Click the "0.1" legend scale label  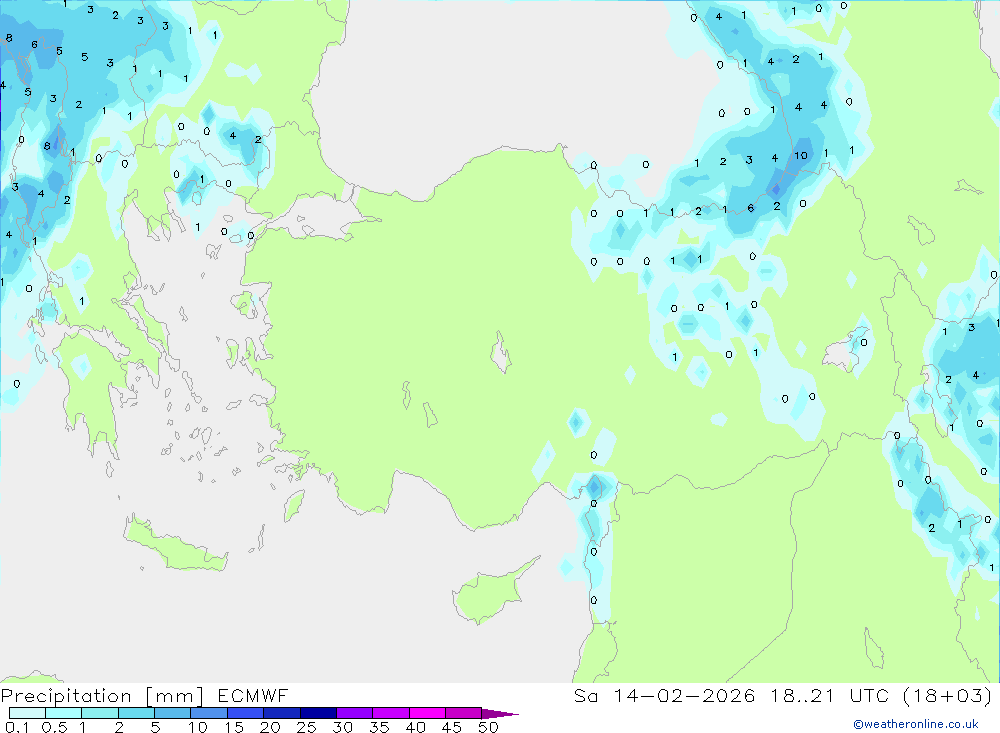17,727
